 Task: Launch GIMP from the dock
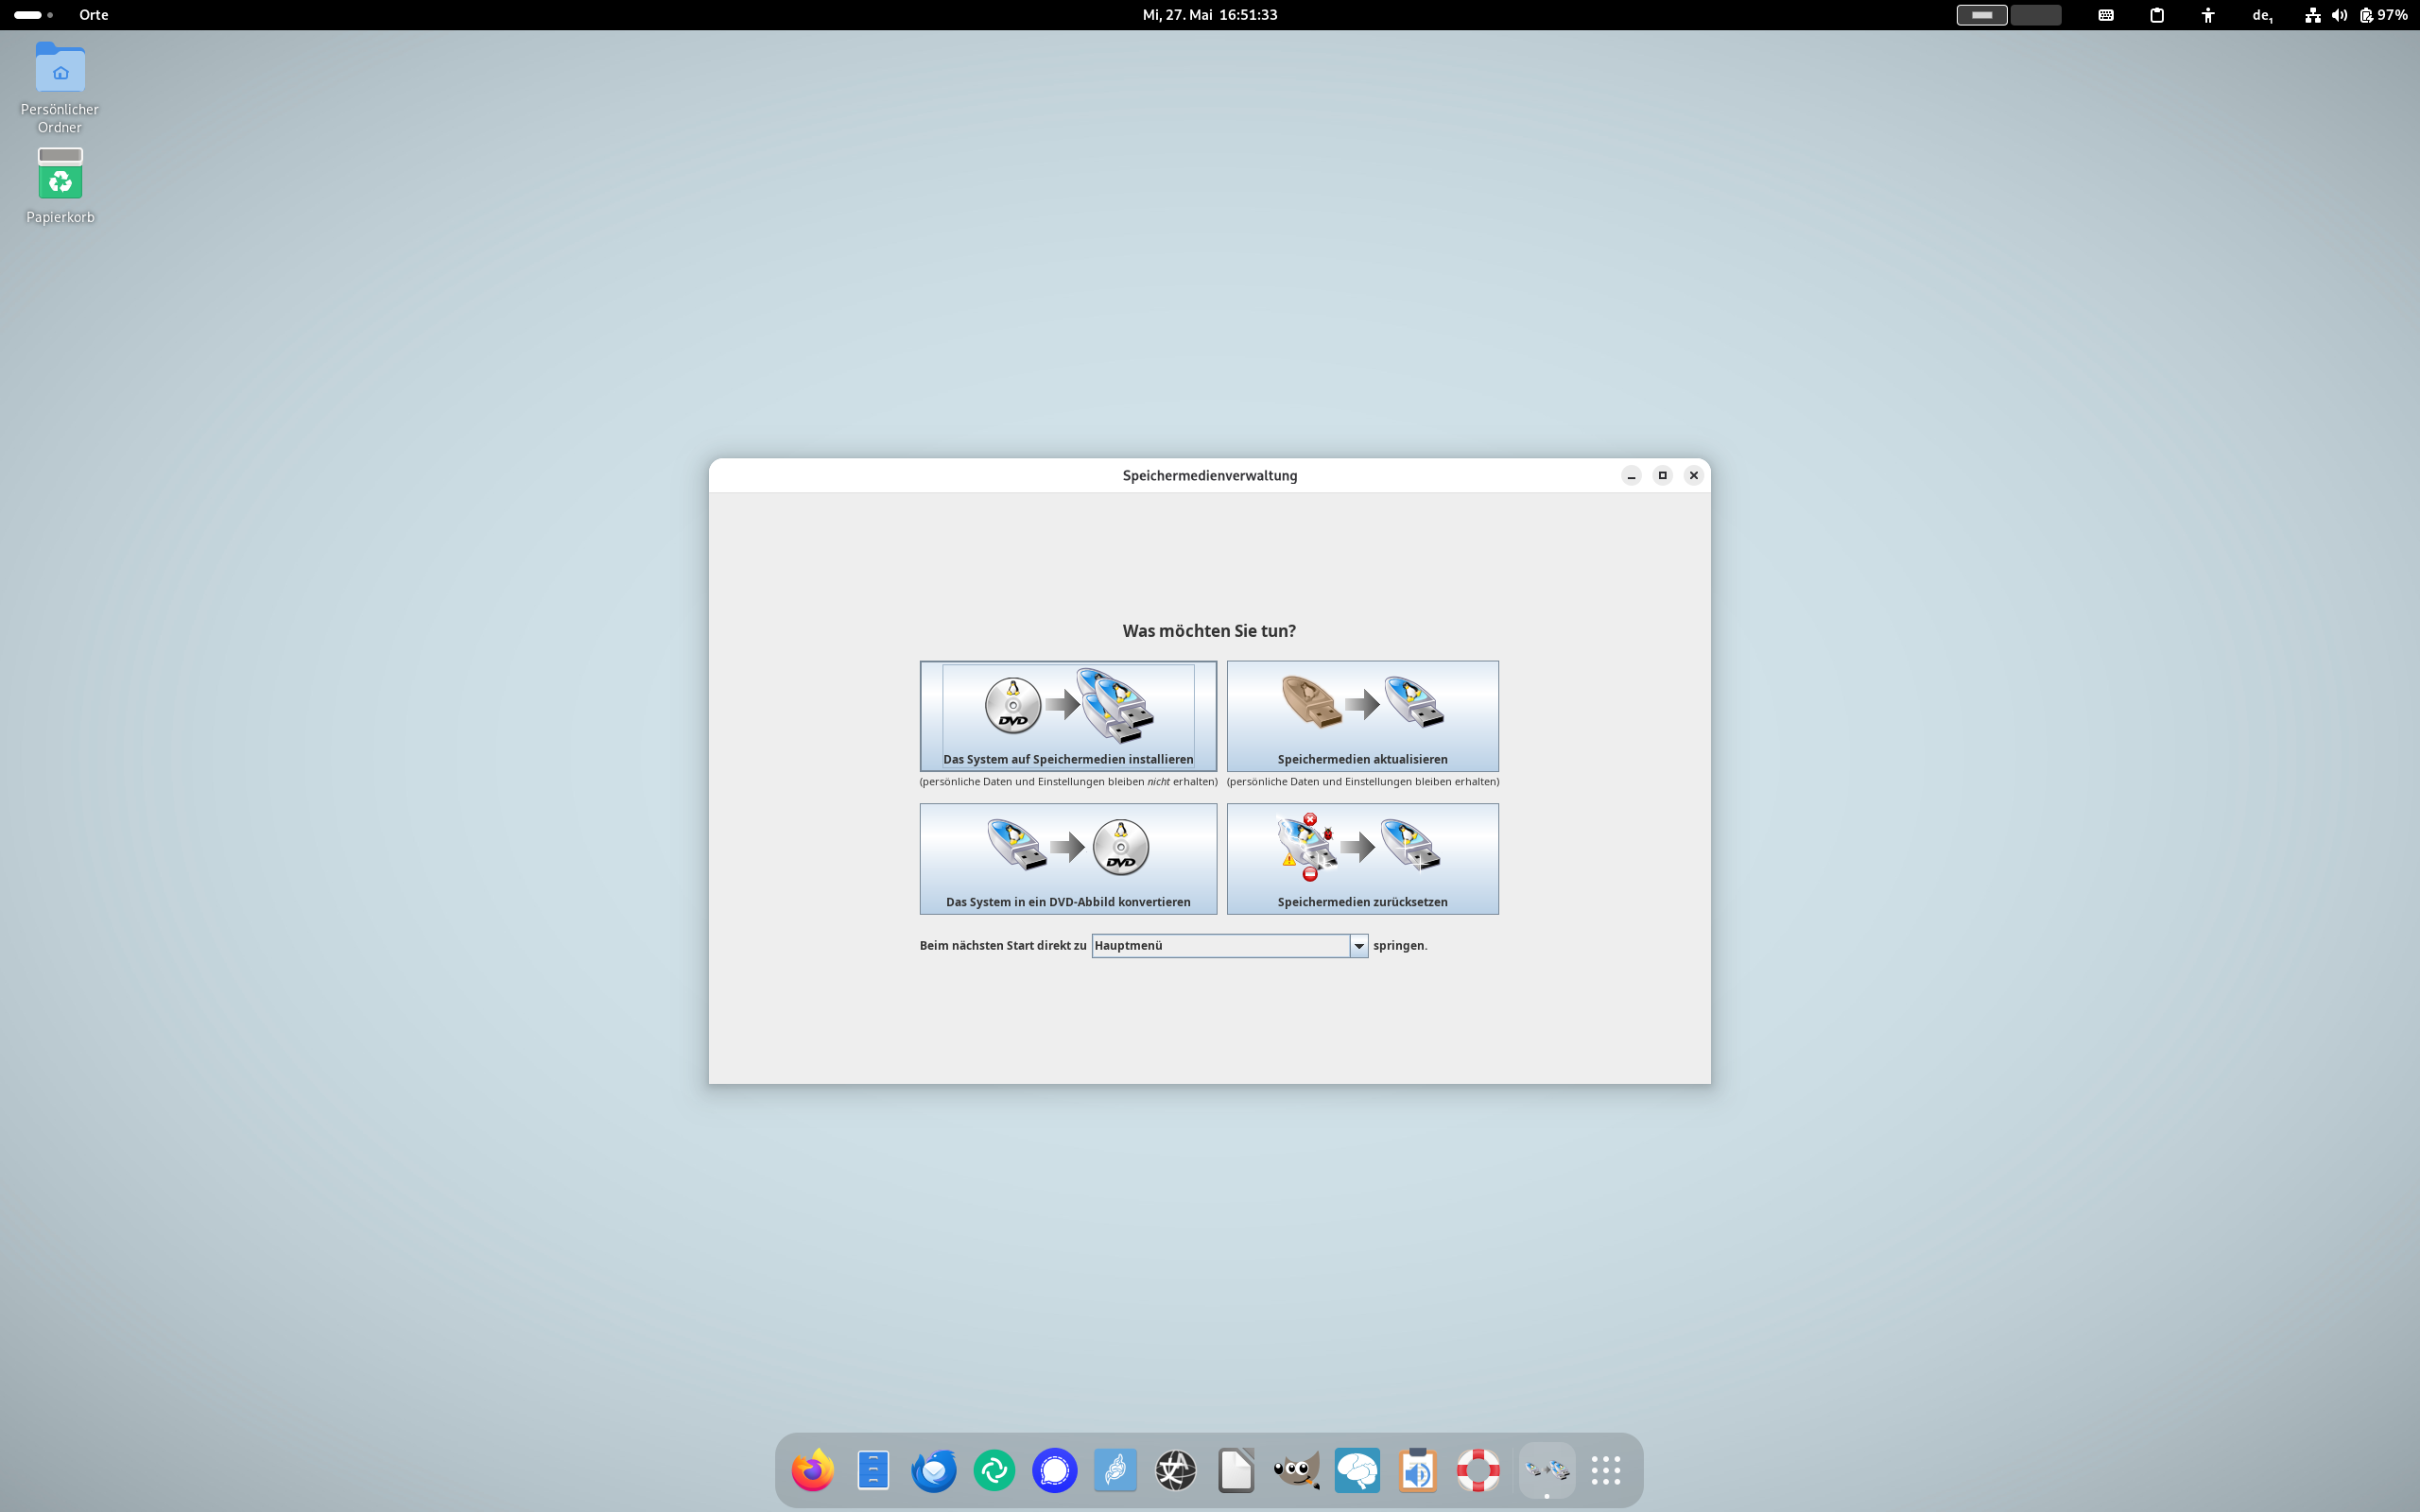[x=1296, y=1470]
